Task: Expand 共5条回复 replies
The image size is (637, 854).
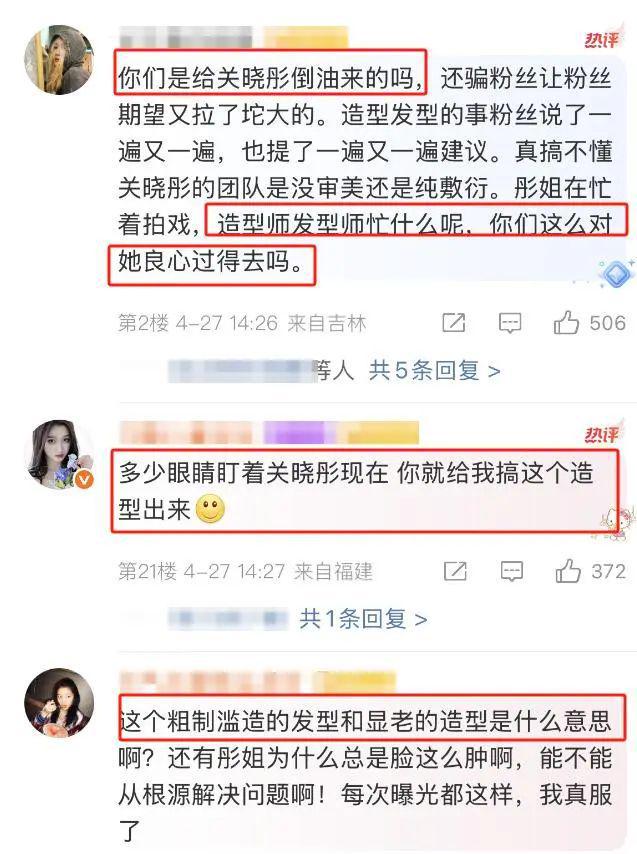Action: pos(434,371)
